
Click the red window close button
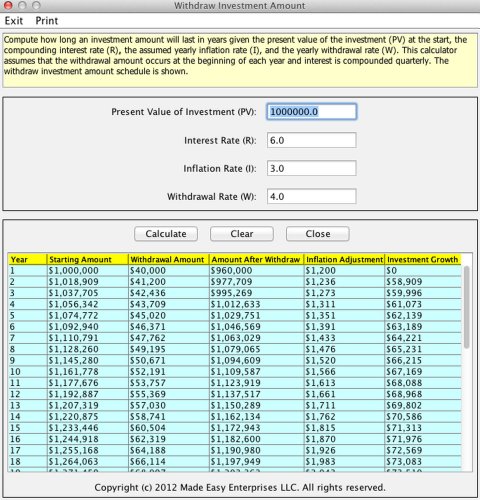tap(8, 5)
